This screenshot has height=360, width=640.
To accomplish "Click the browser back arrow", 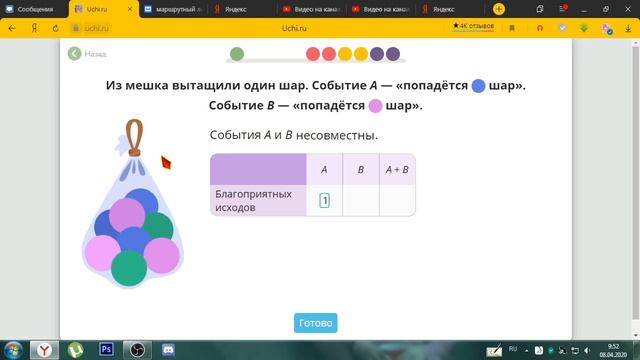I will [x=12, y=28].
